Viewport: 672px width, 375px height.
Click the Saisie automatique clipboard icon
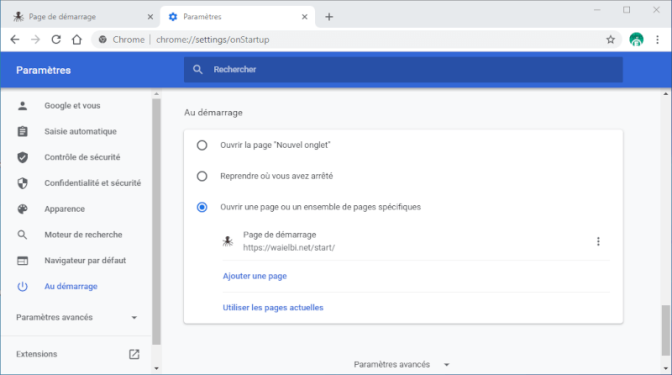pyautogui.click(x=22, y=131)
